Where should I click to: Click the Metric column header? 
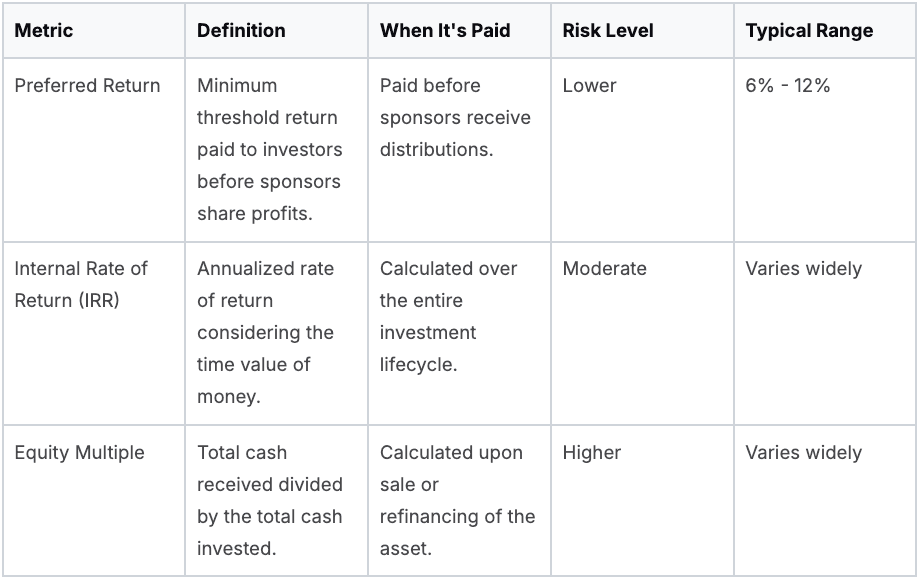tap(44, 30)
